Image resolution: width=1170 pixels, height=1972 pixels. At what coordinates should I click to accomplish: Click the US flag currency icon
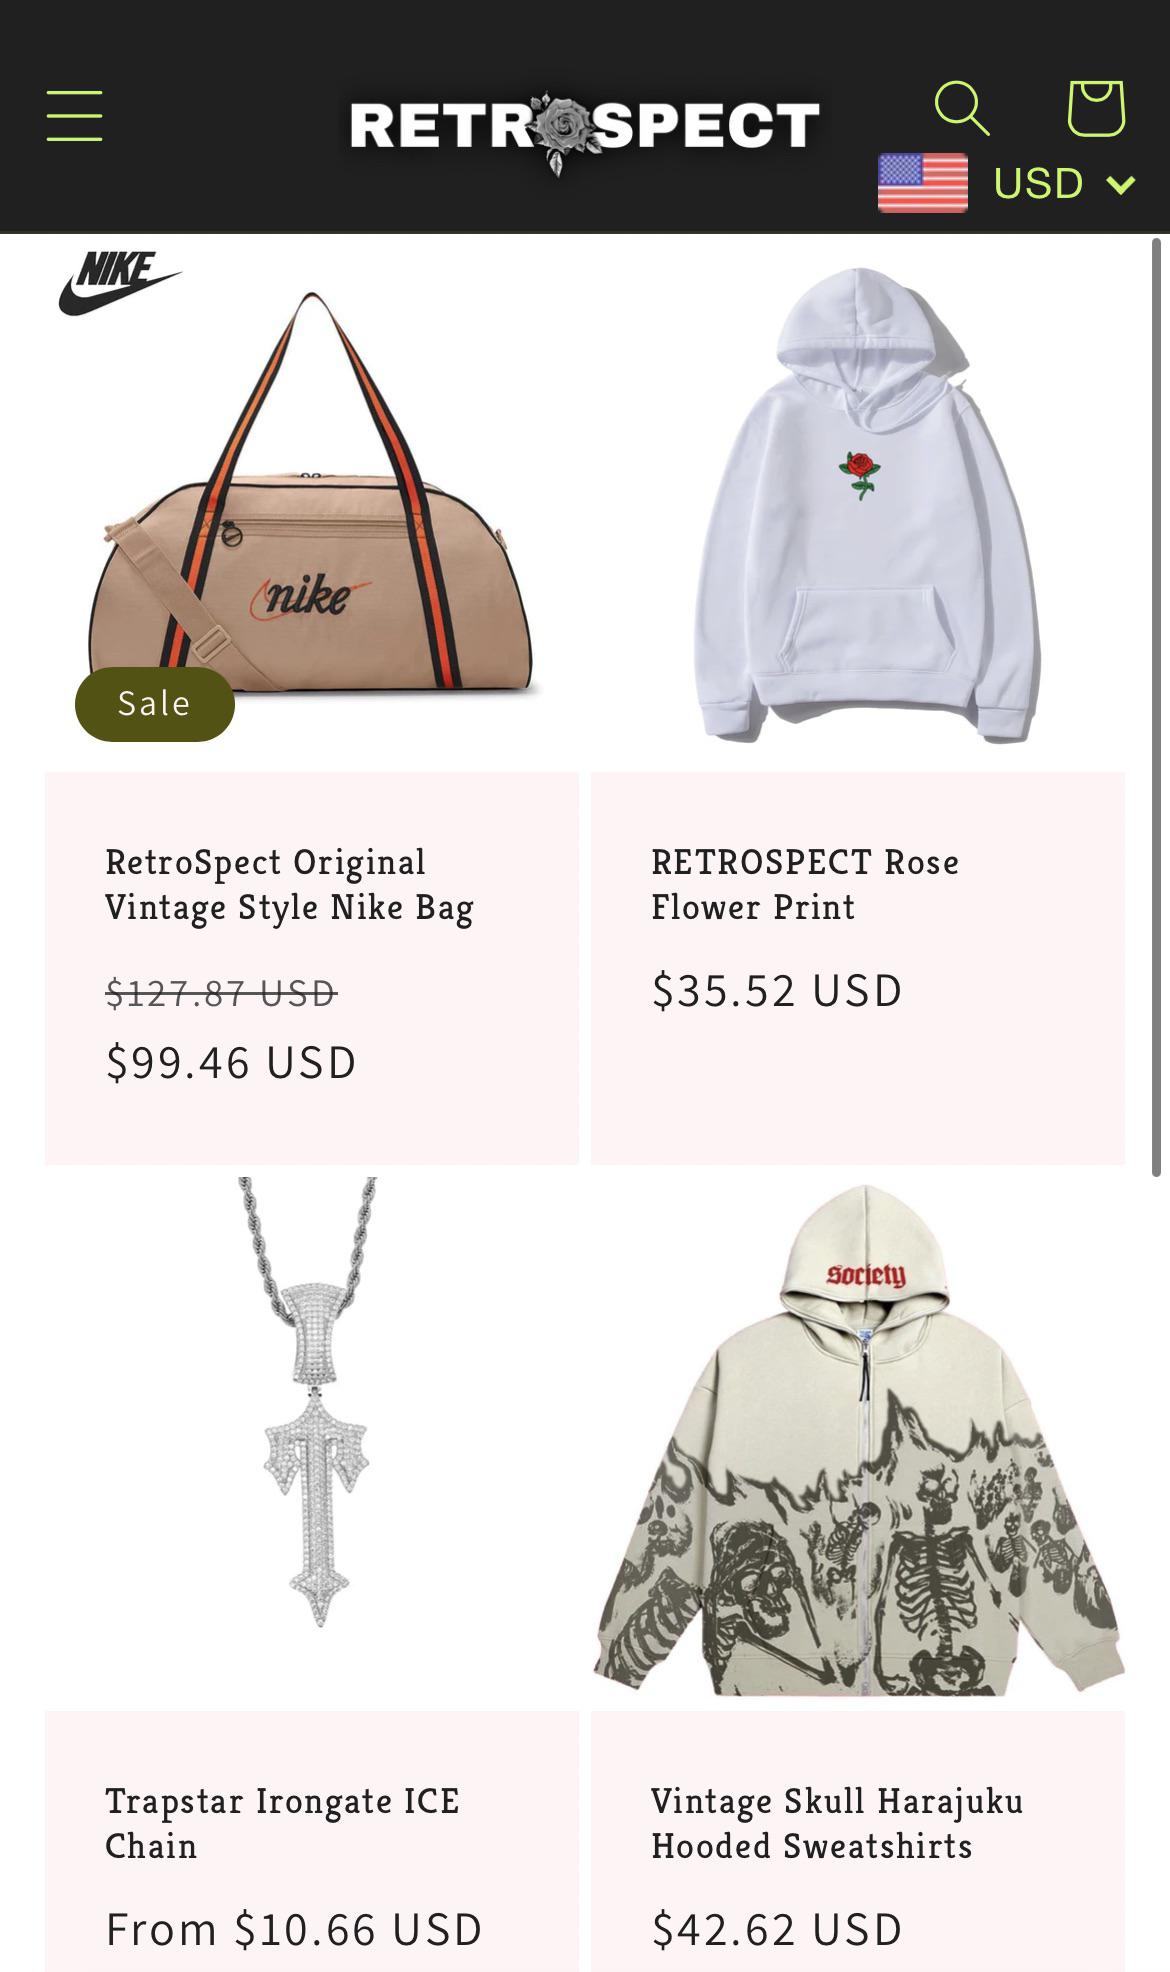922,183
